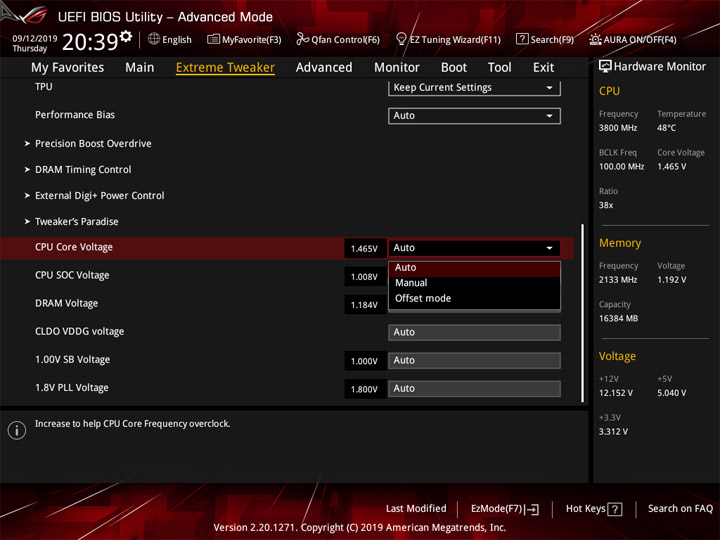720x540 pixels.
Task: Collapse CPU Core Voltage dropdown
Action: pos(474,248)
